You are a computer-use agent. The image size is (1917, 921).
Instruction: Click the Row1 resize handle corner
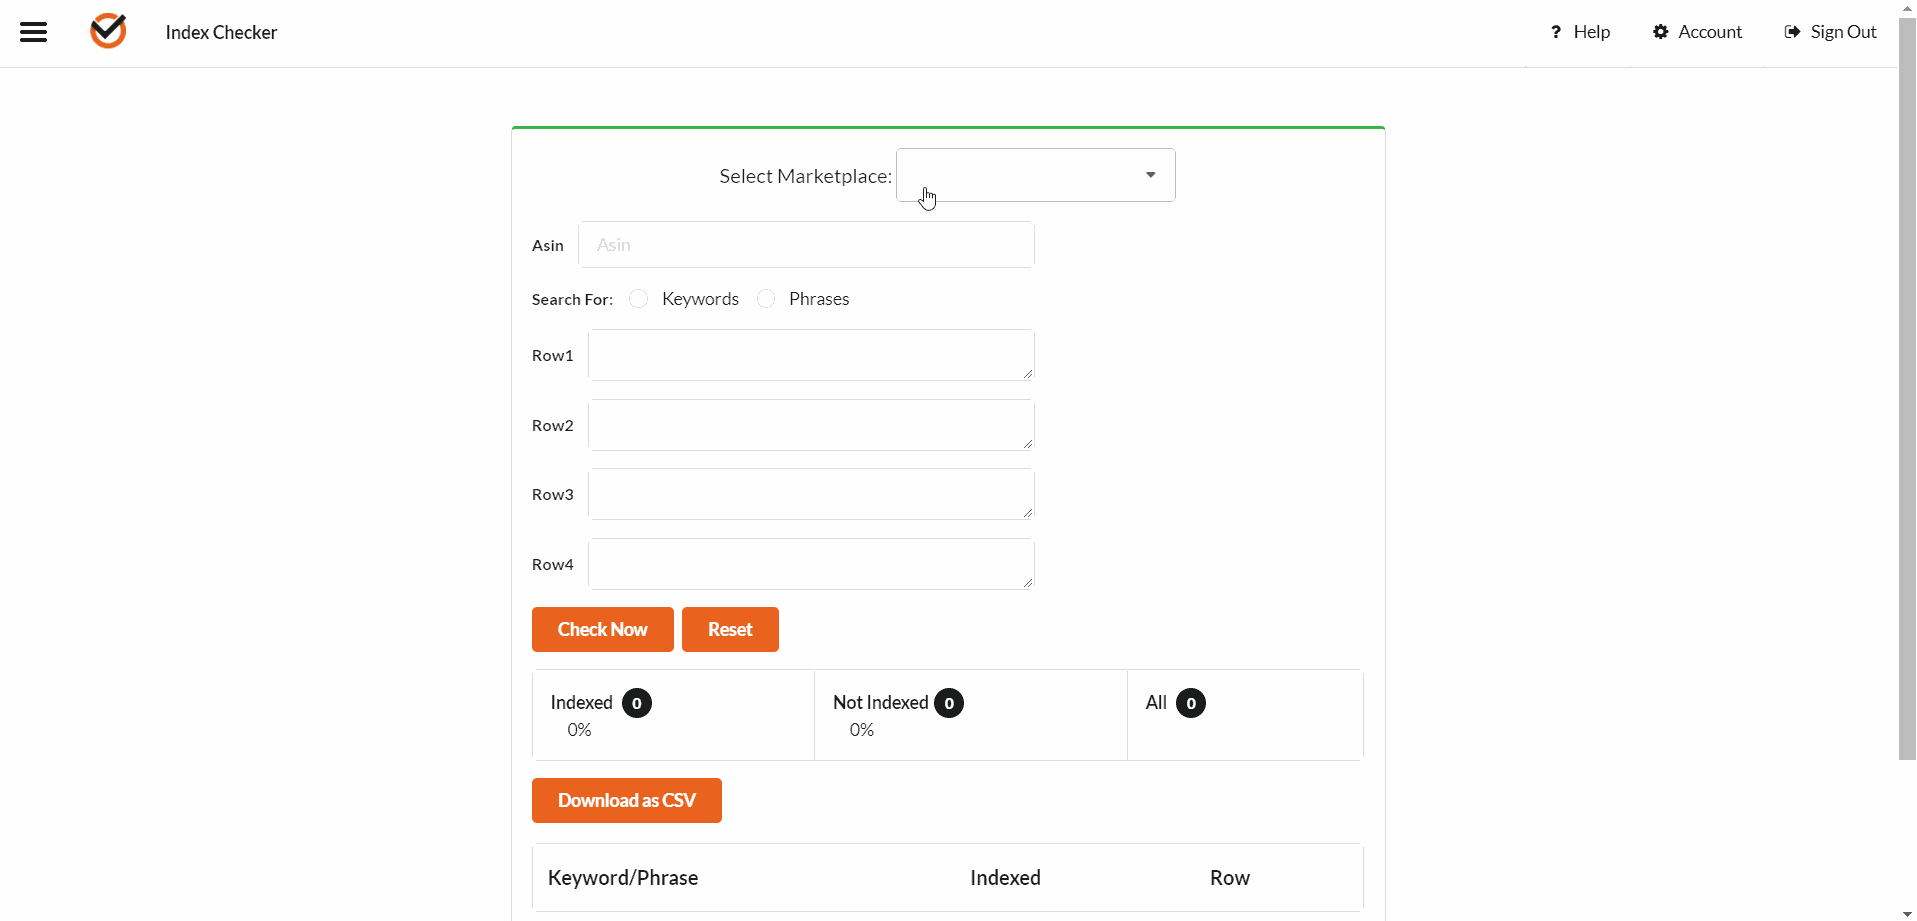click(1027, 373)
